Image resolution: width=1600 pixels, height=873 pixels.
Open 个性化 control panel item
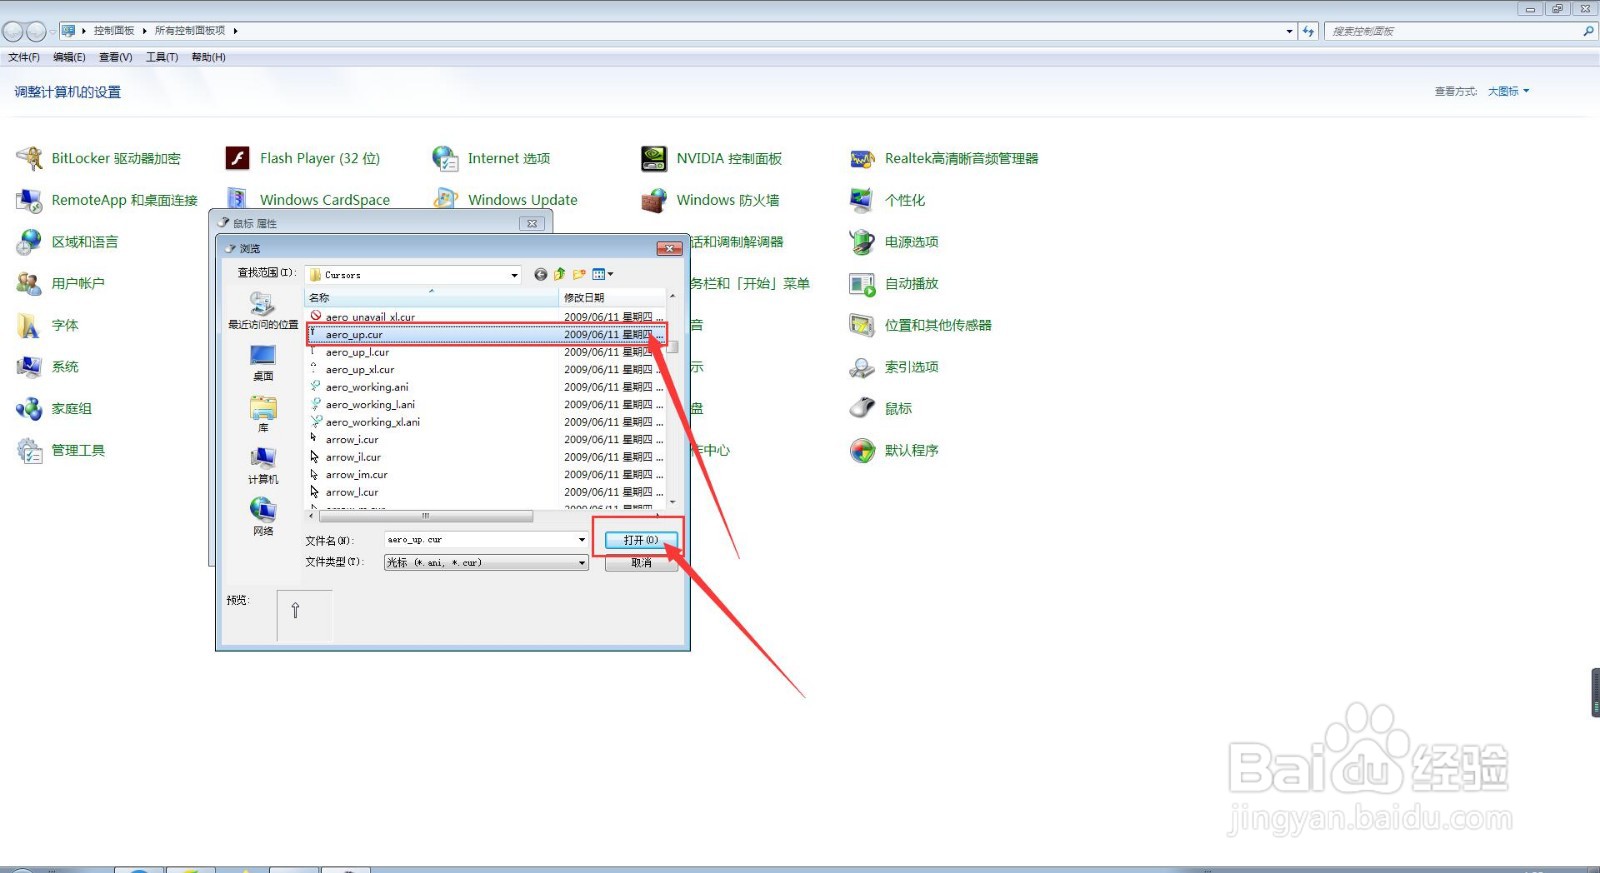(x=887, y=200)
